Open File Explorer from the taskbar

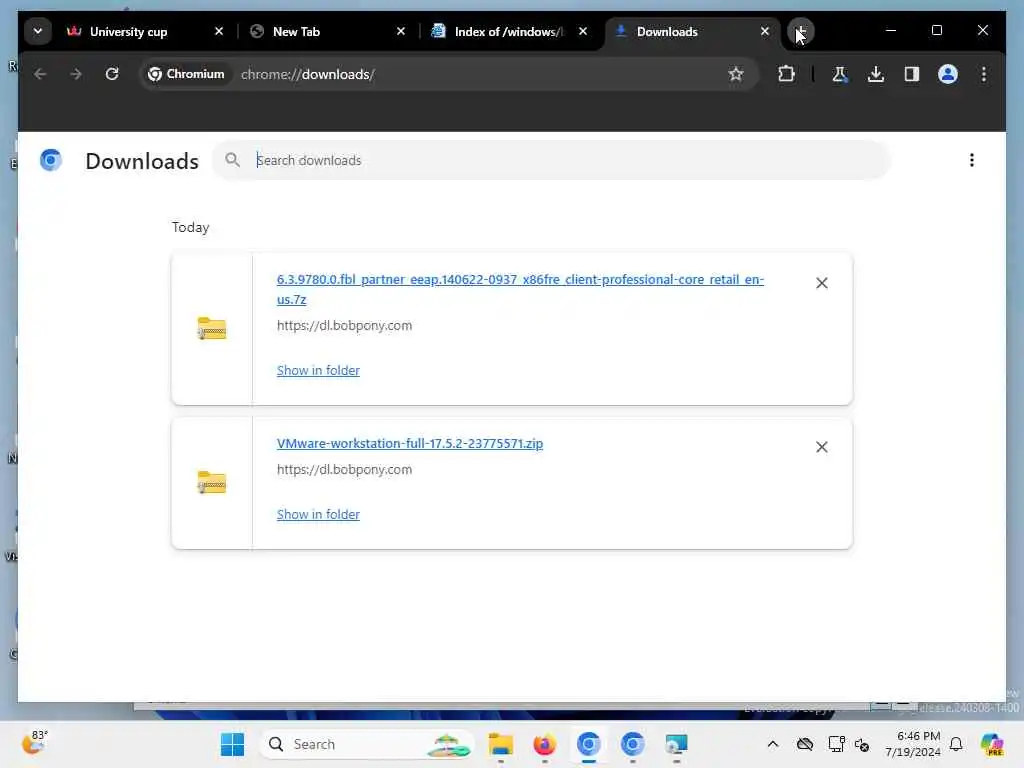pos(501,744)
